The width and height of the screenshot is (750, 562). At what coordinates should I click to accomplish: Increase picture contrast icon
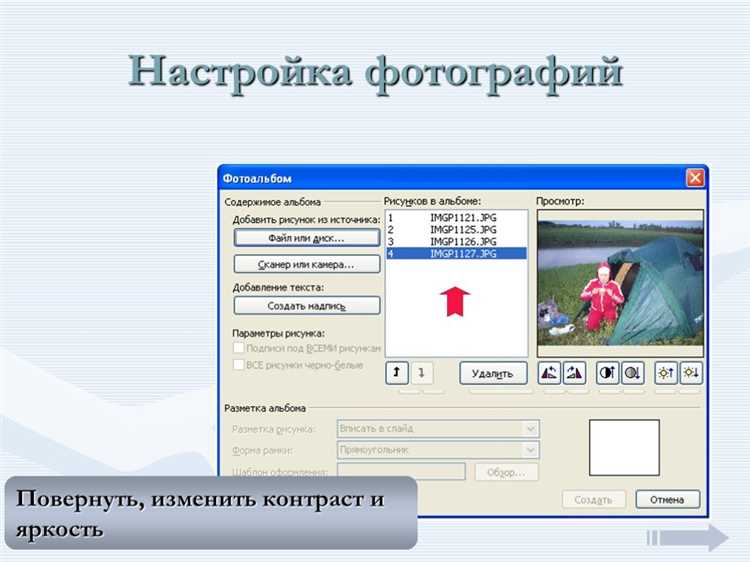click(607, 373)
